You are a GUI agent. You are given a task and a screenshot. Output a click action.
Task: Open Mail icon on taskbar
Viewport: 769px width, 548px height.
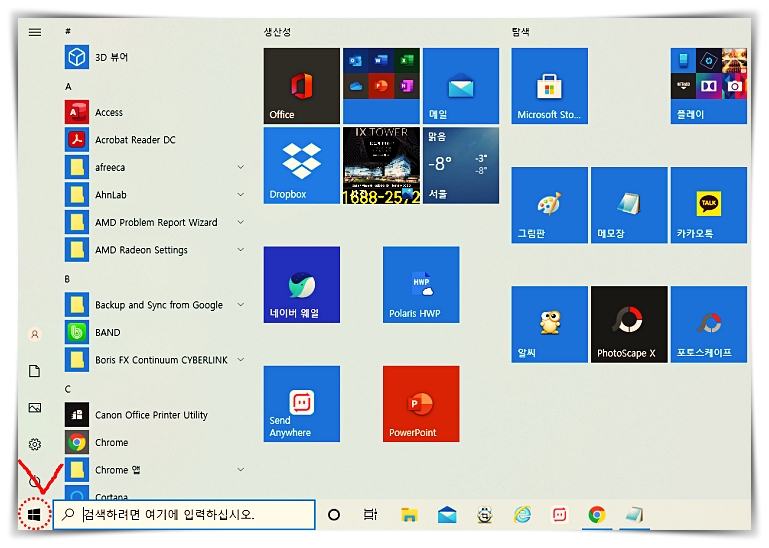[x=447, y=515]
